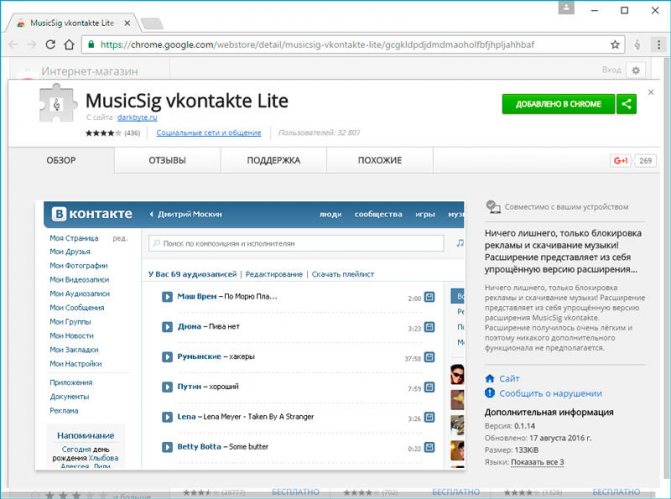The height and width of the screenshot is (499, 671).
Task: Switch to the ОБЗОР tab
Action: [61, 160]
